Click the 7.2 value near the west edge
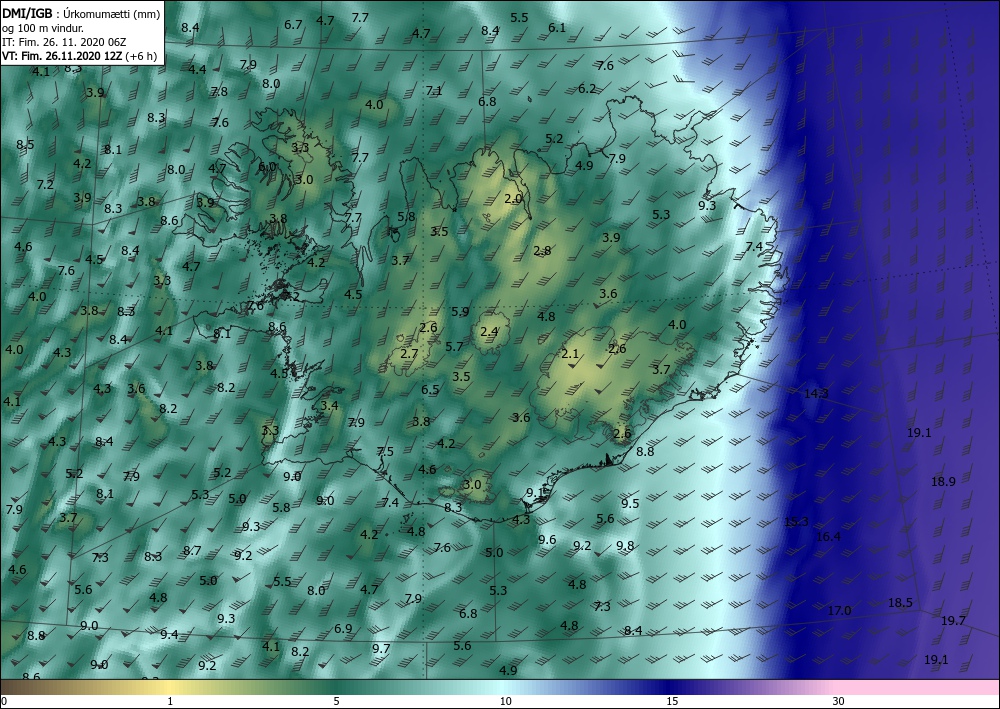 [x=45, y=185]
